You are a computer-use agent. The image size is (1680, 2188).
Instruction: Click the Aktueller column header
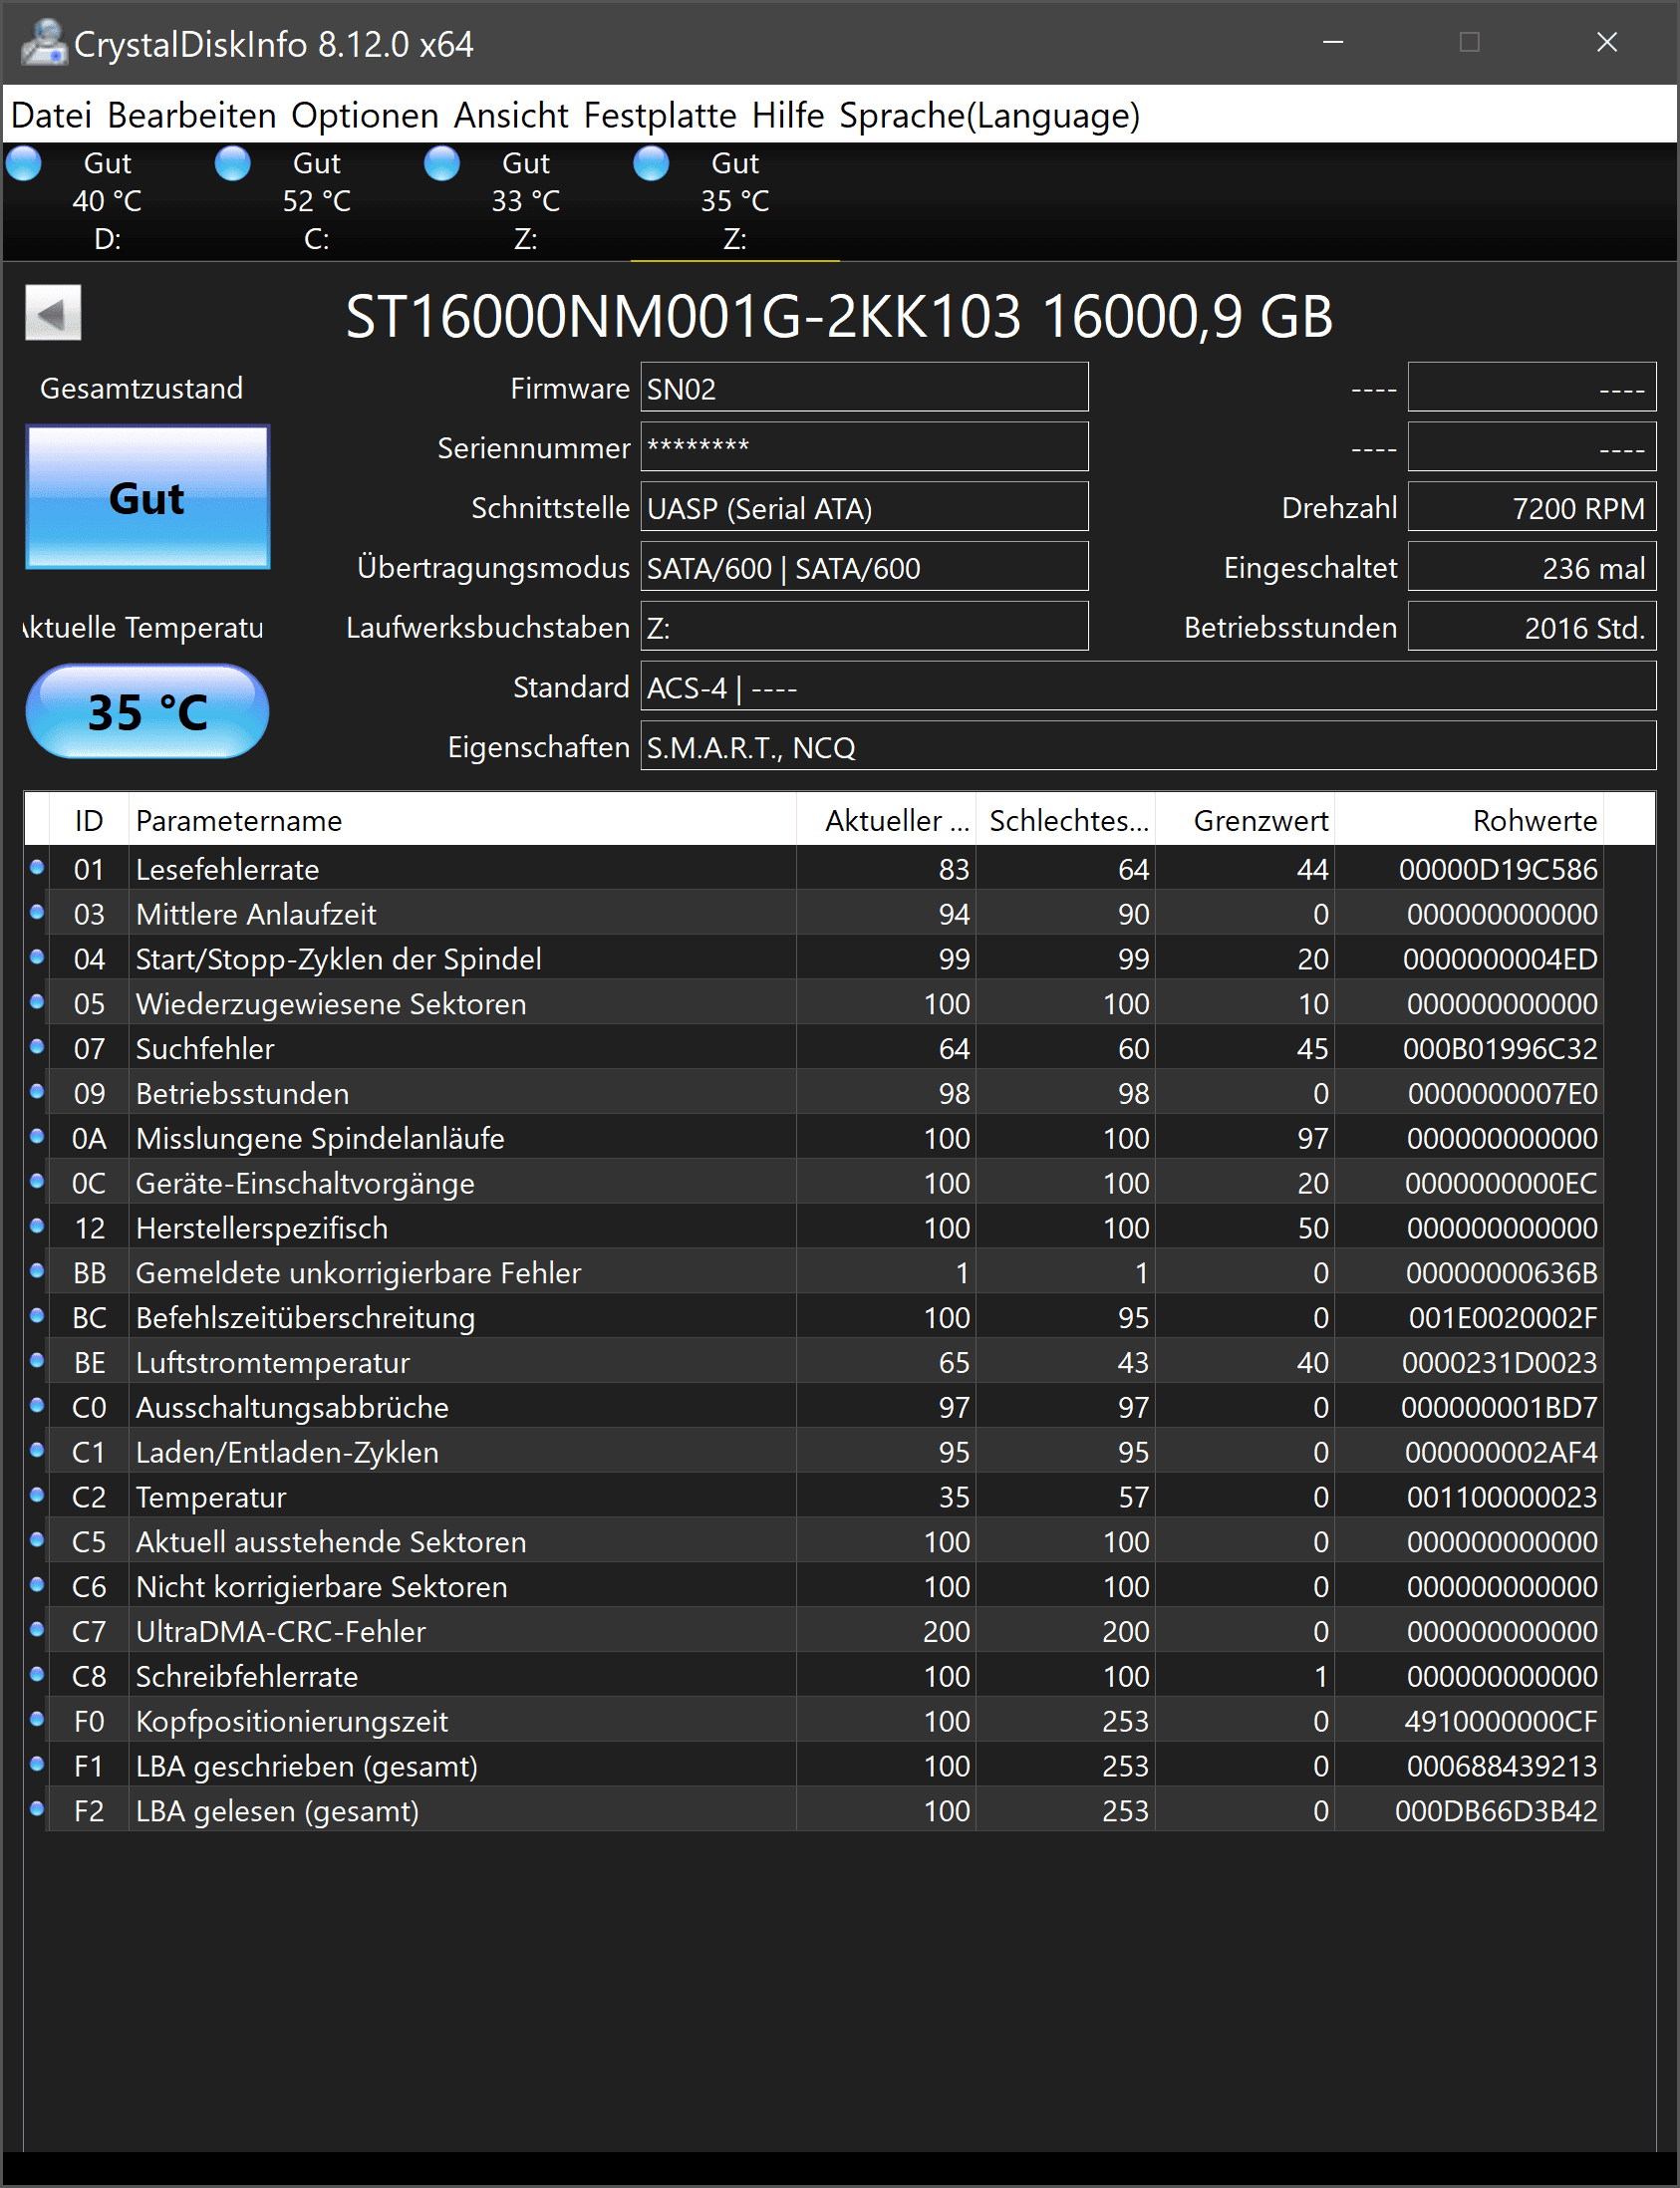coord(886,820)
